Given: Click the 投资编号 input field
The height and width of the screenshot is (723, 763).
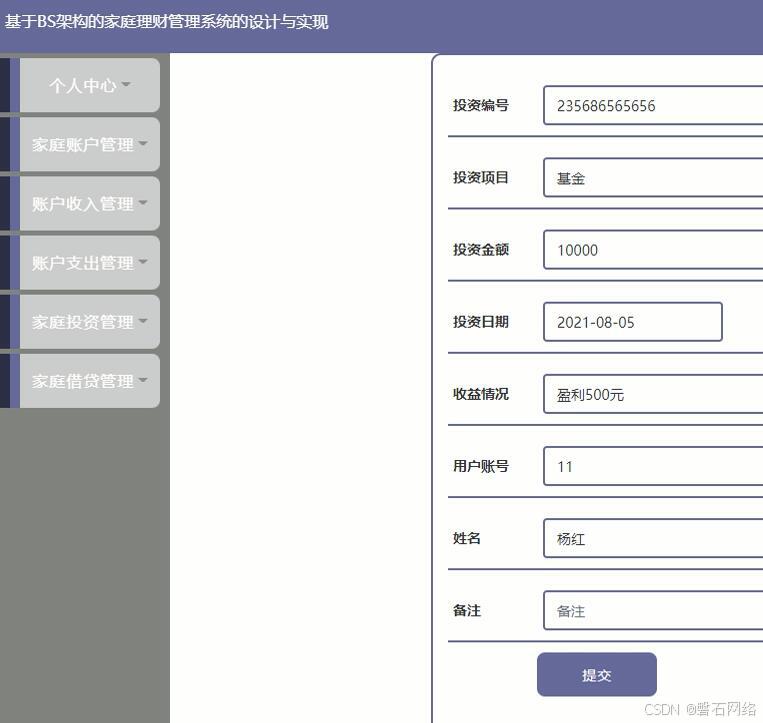Looking at the screenshot, I should [653, 106].
